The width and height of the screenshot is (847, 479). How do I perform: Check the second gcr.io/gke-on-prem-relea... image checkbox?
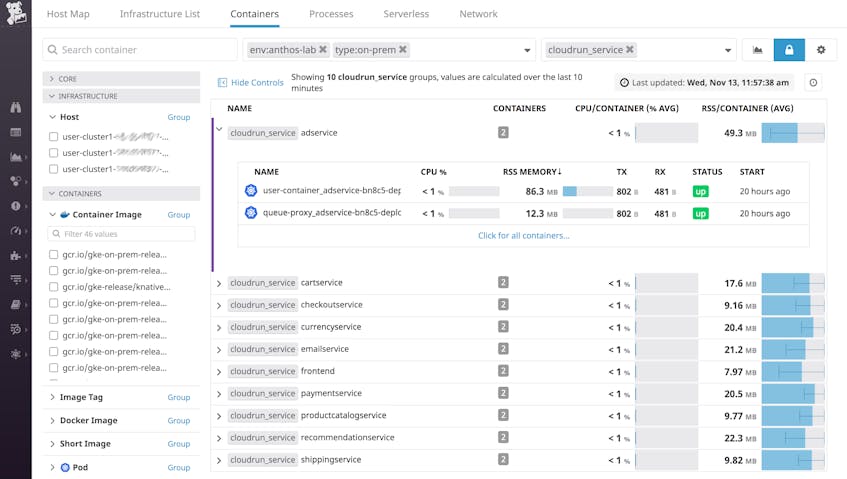(53, 271)
